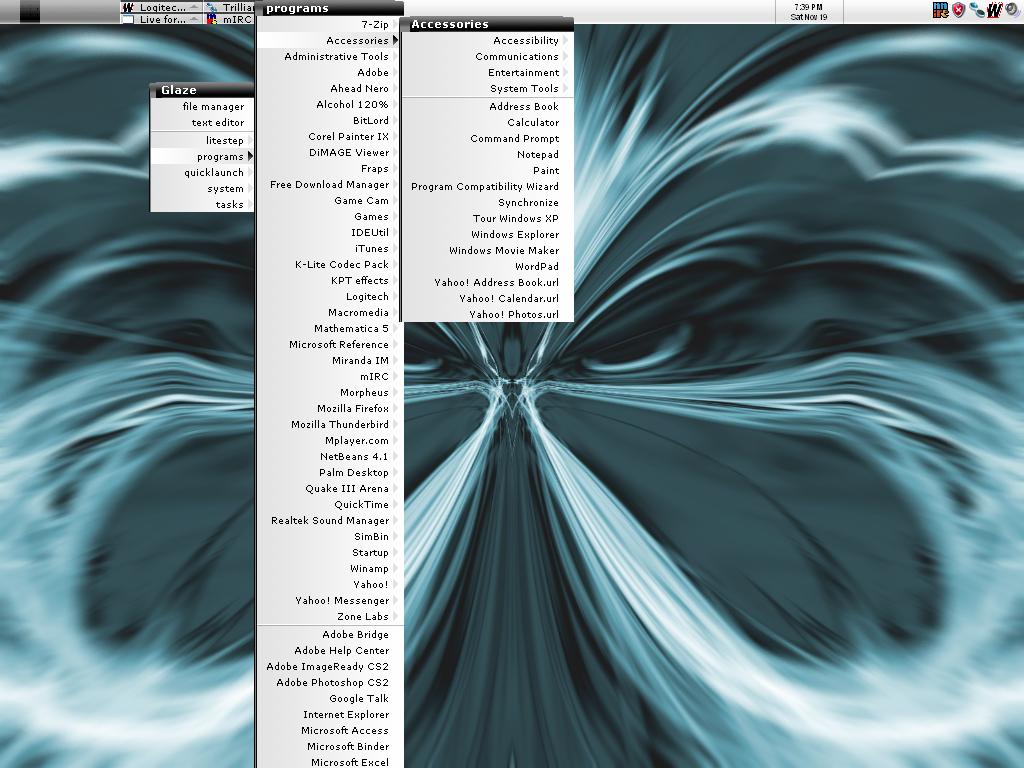This screenshot has width=1024, height=768.
Task: Open Yahoo! Photos.url link
Action: (x=488, y=314)
